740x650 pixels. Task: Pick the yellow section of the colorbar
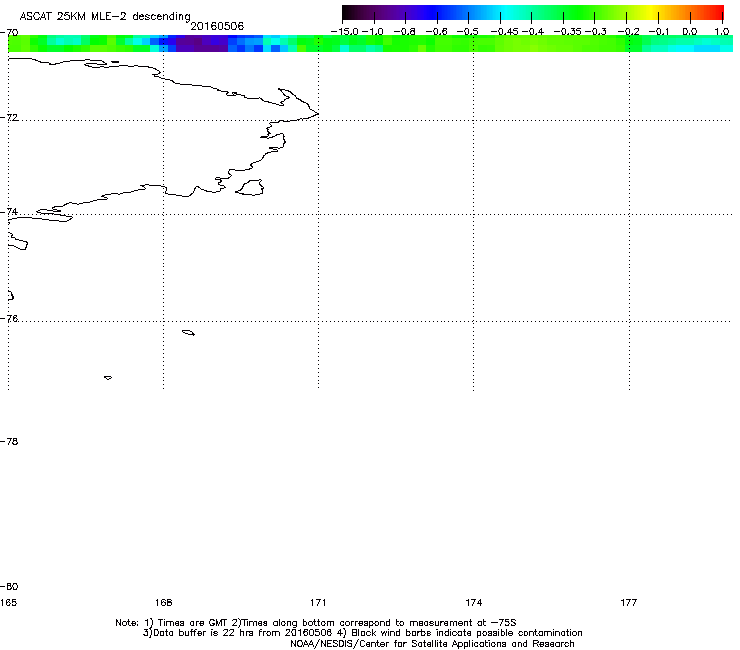(651, 12)
